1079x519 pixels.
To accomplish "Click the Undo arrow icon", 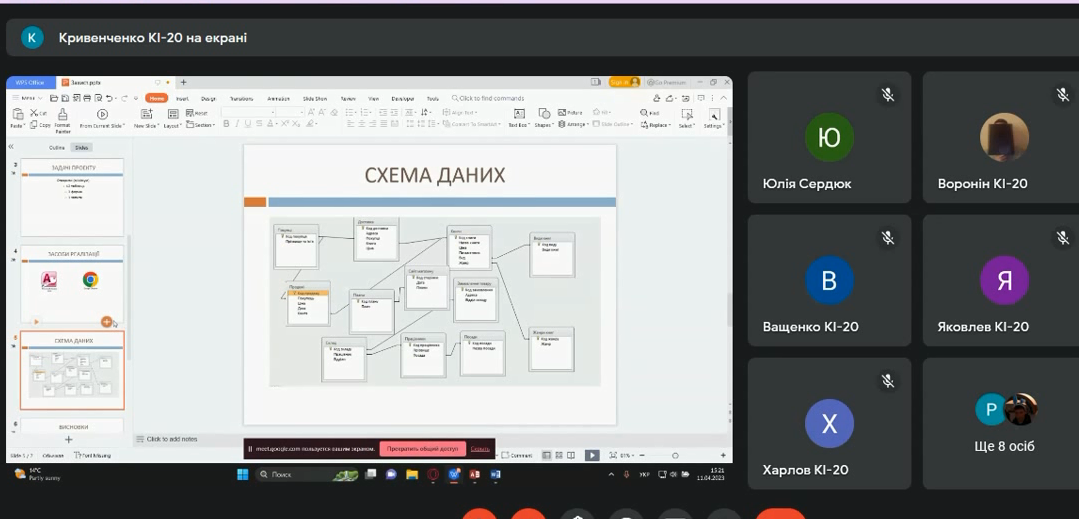I will [x=110, y=98].
